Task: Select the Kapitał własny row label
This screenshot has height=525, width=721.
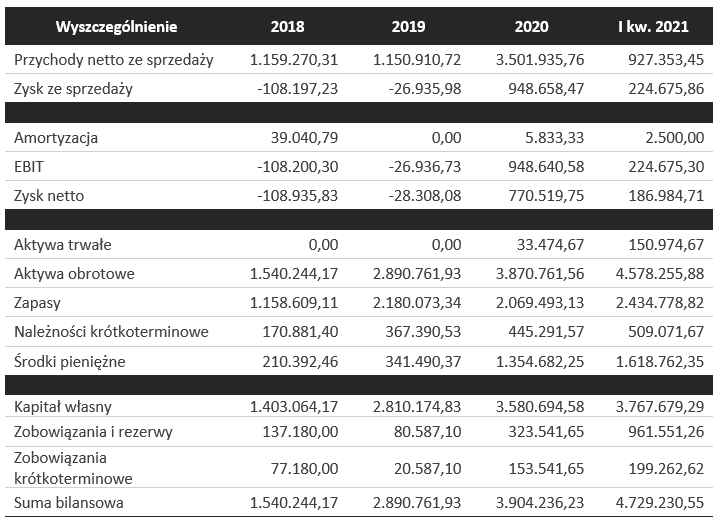Action: [x=63, y=407]
